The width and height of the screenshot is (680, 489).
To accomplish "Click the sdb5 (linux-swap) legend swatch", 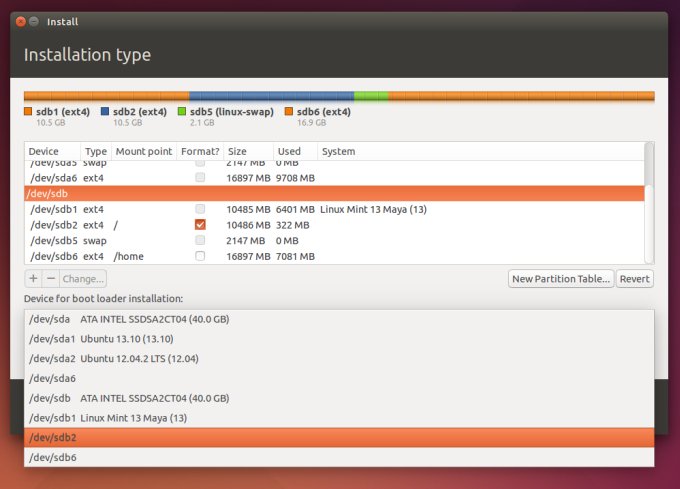I will pos(182,111).
